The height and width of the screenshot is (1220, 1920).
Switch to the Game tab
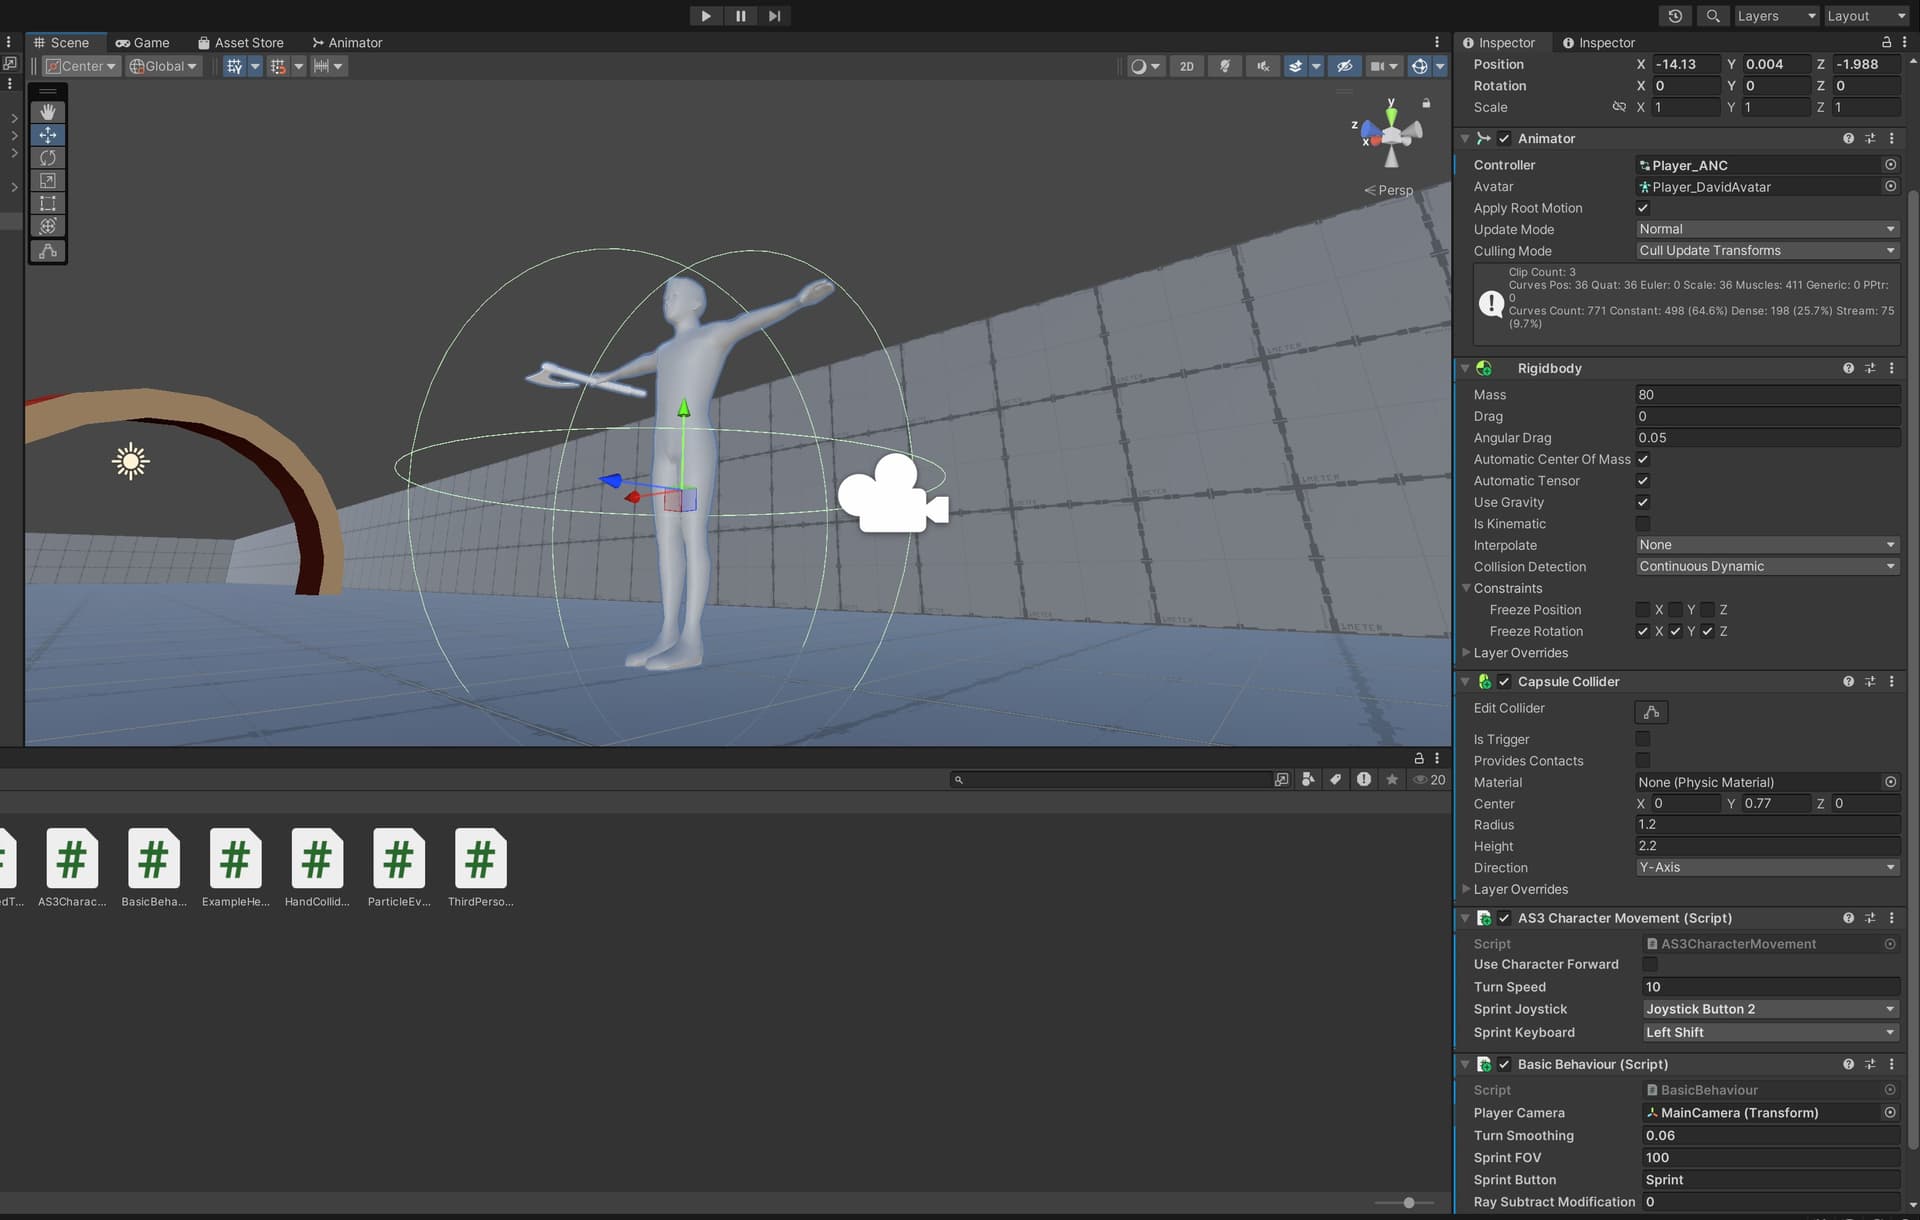tap(143, 42)
